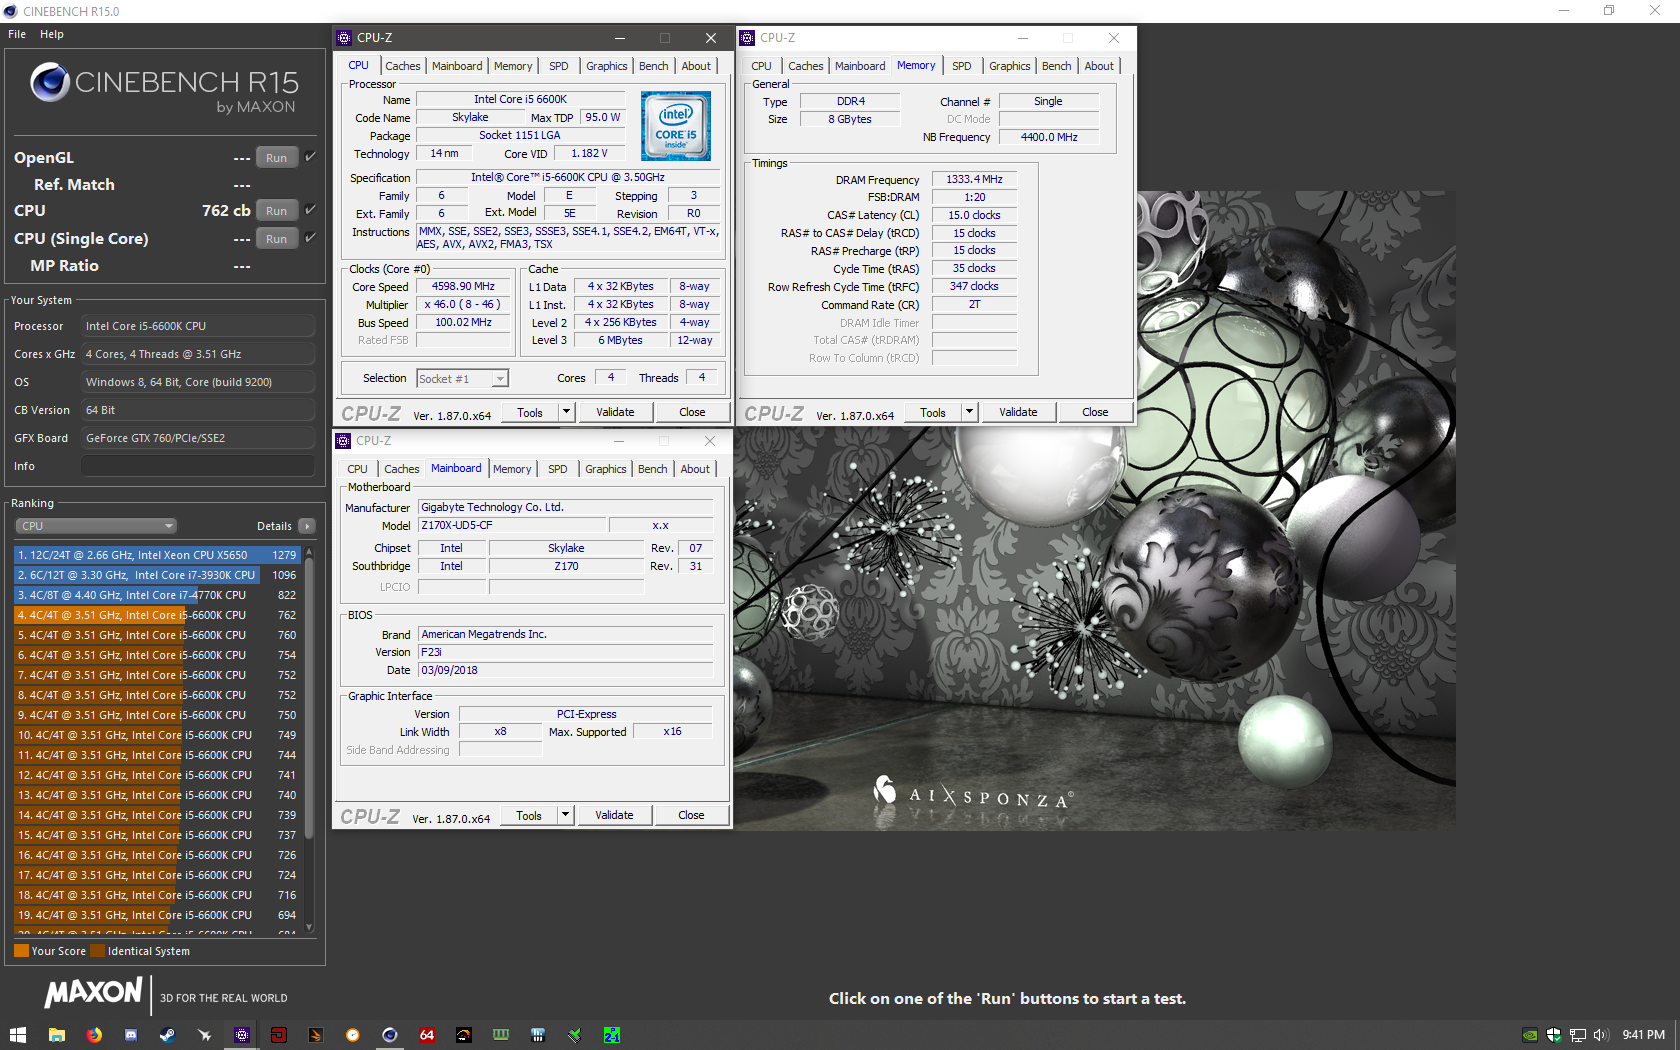
Task: Click the taskbar clock showing 9:41 PM
Action: tap(1643, 1035)
